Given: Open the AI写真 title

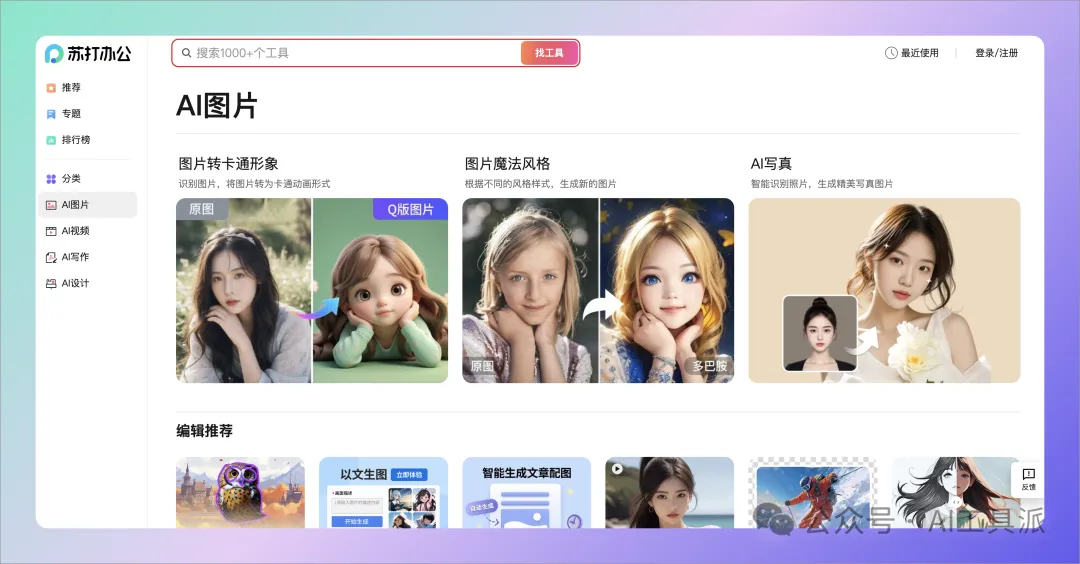Looking at the screenshot, I should [x=771, y=164].
